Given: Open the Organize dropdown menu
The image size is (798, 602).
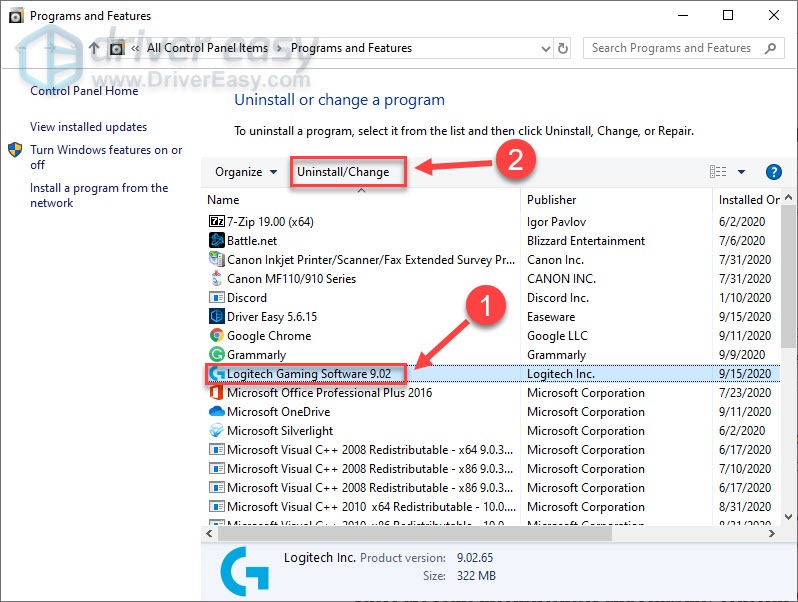Looking at the screenshot, I should 246,172.
